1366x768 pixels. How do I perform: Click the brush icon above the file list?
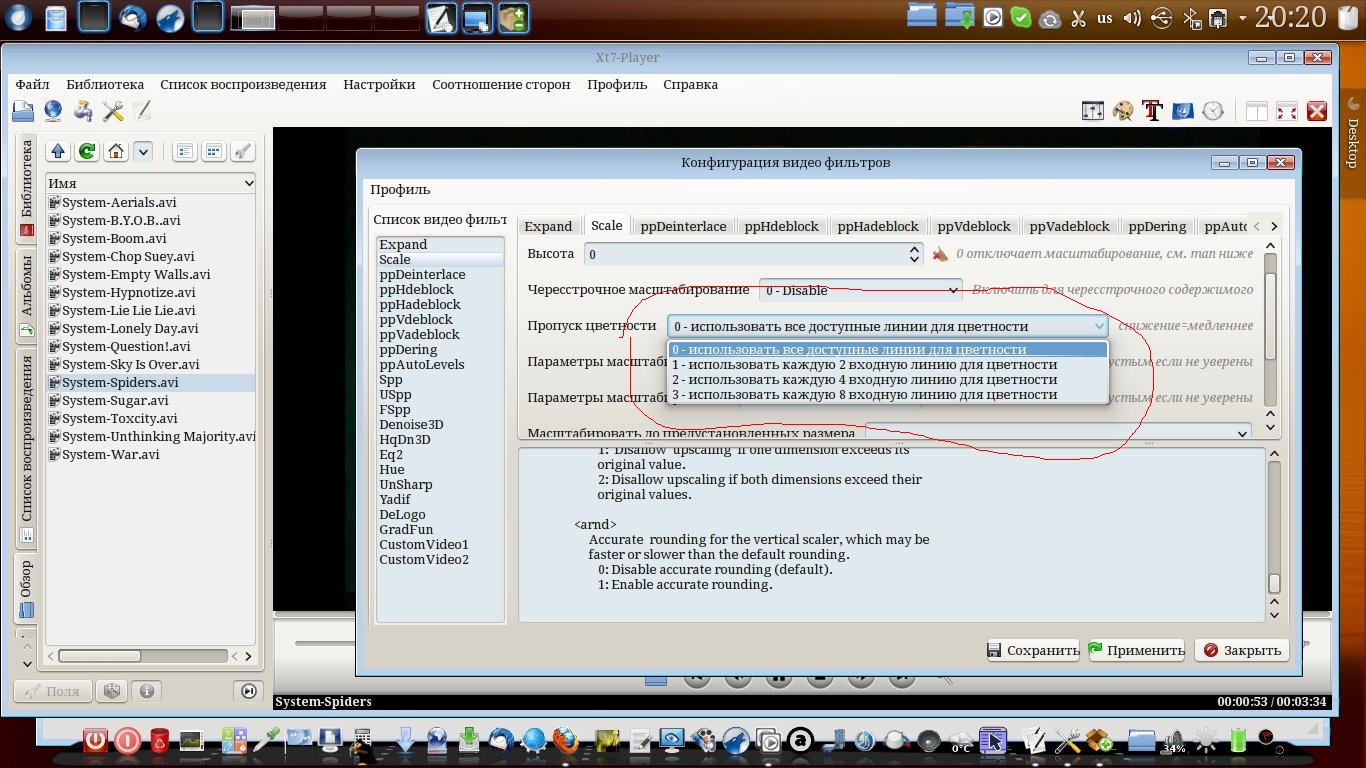coord(242,151)
